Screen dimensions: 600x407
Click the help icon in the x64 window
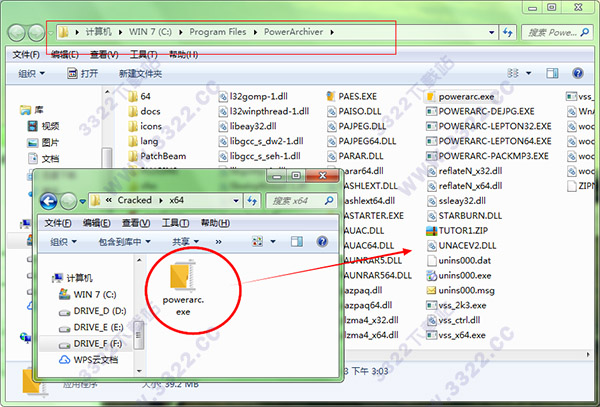[322, 241]
